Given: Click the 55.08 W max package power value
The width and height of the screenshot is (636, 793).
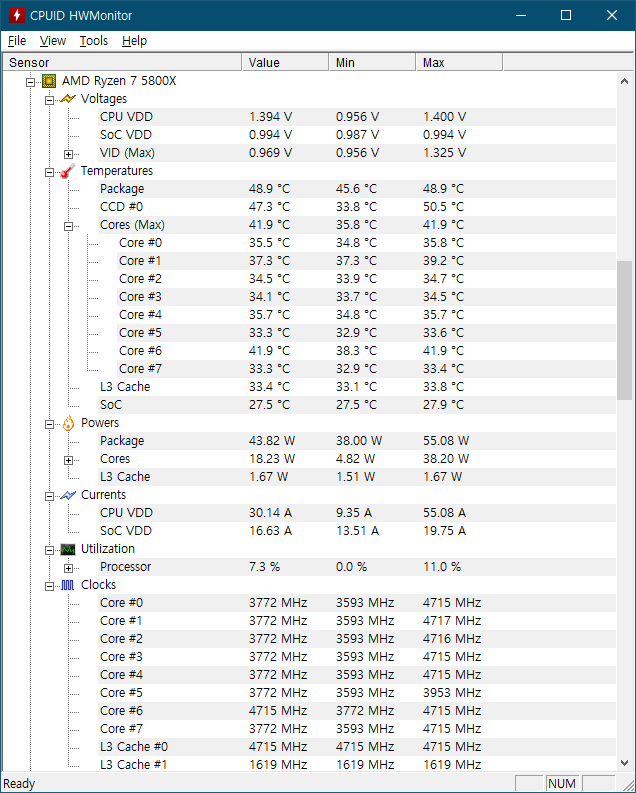Looking at the screenshot, I should tap(446, 441).
